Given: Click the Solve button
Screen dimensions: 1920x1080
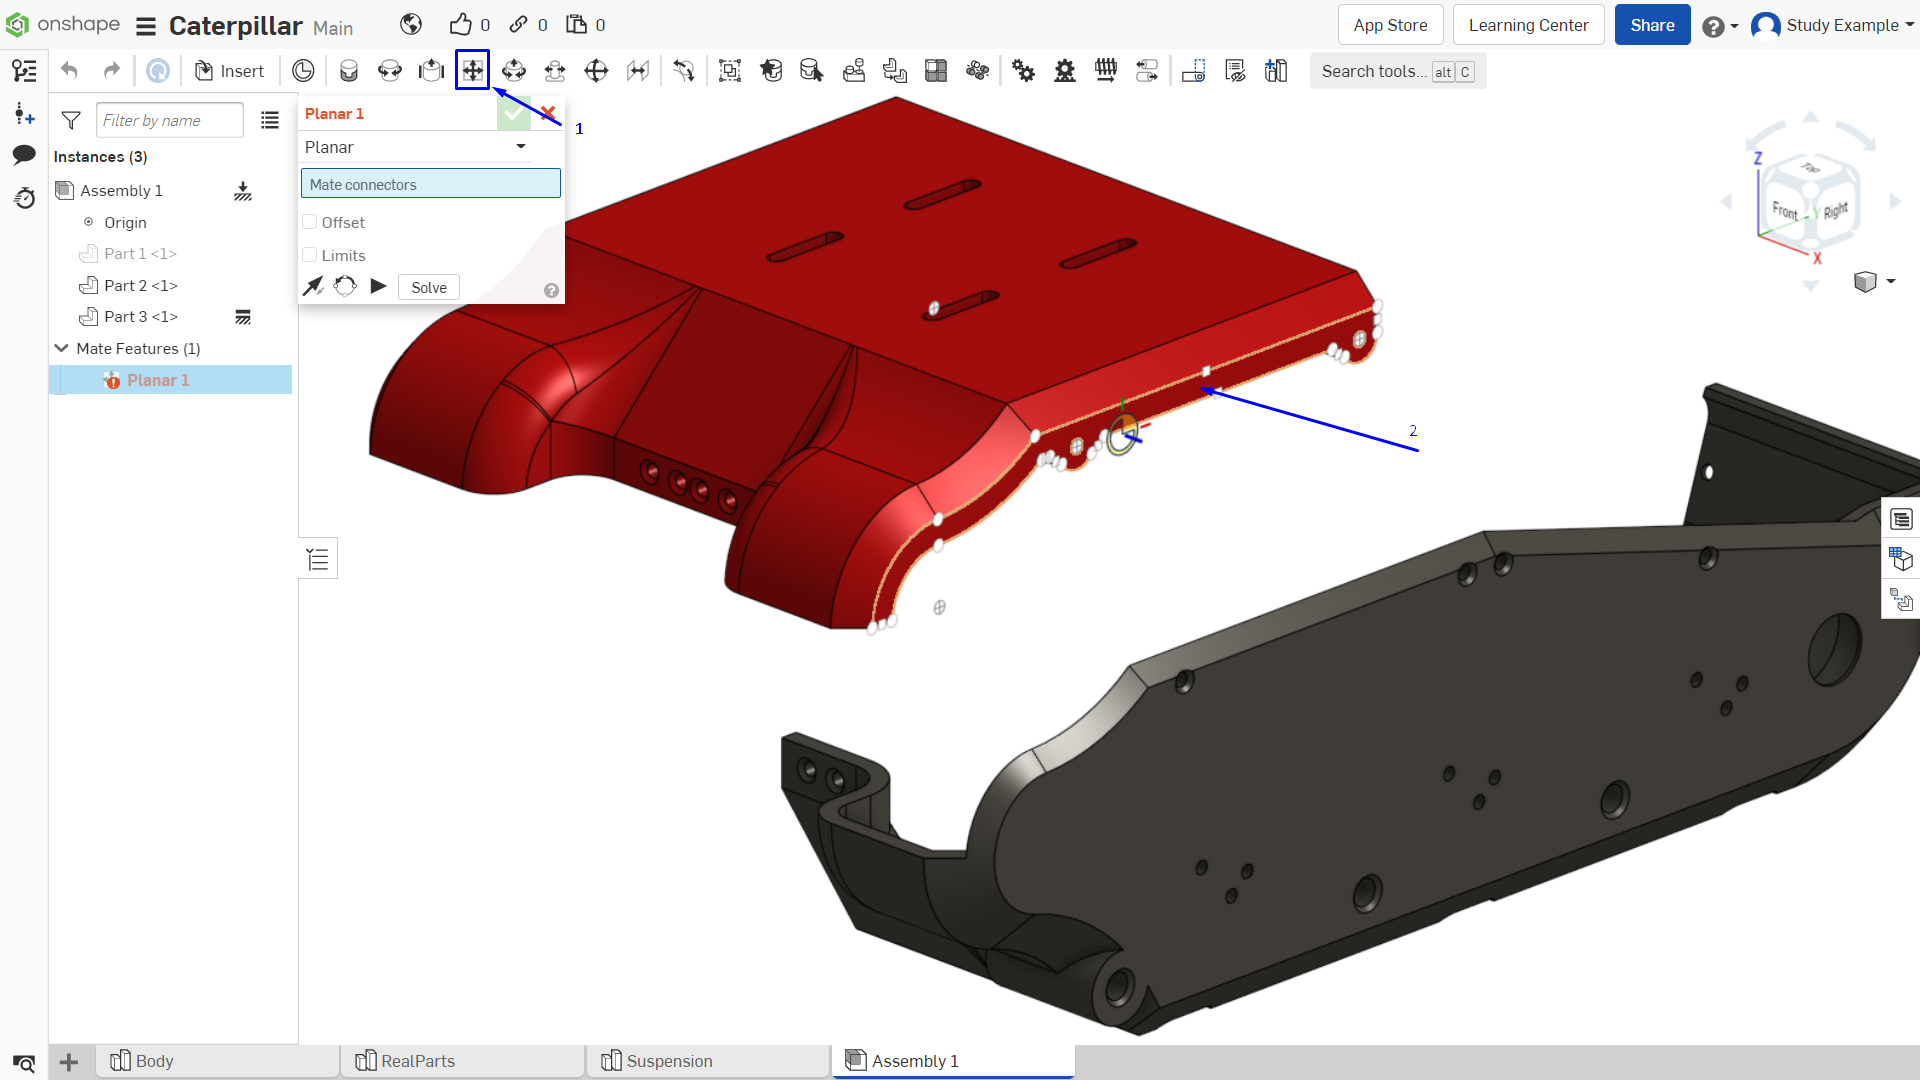Looking at the screenshot, I should [429, 288].
